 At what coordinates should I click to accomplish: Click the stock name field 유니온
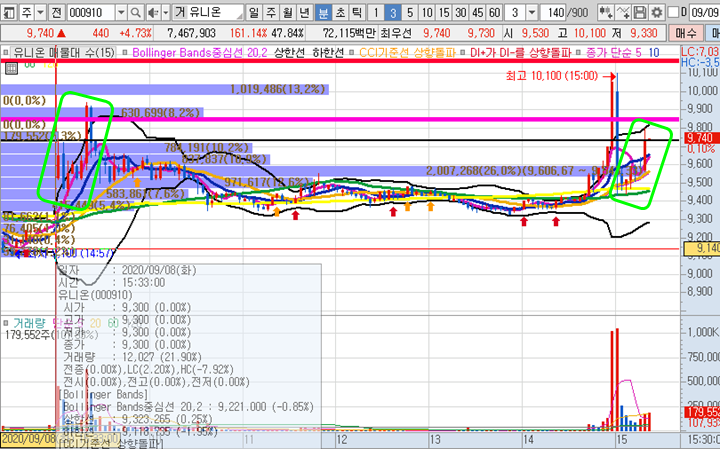coord(208,12)
